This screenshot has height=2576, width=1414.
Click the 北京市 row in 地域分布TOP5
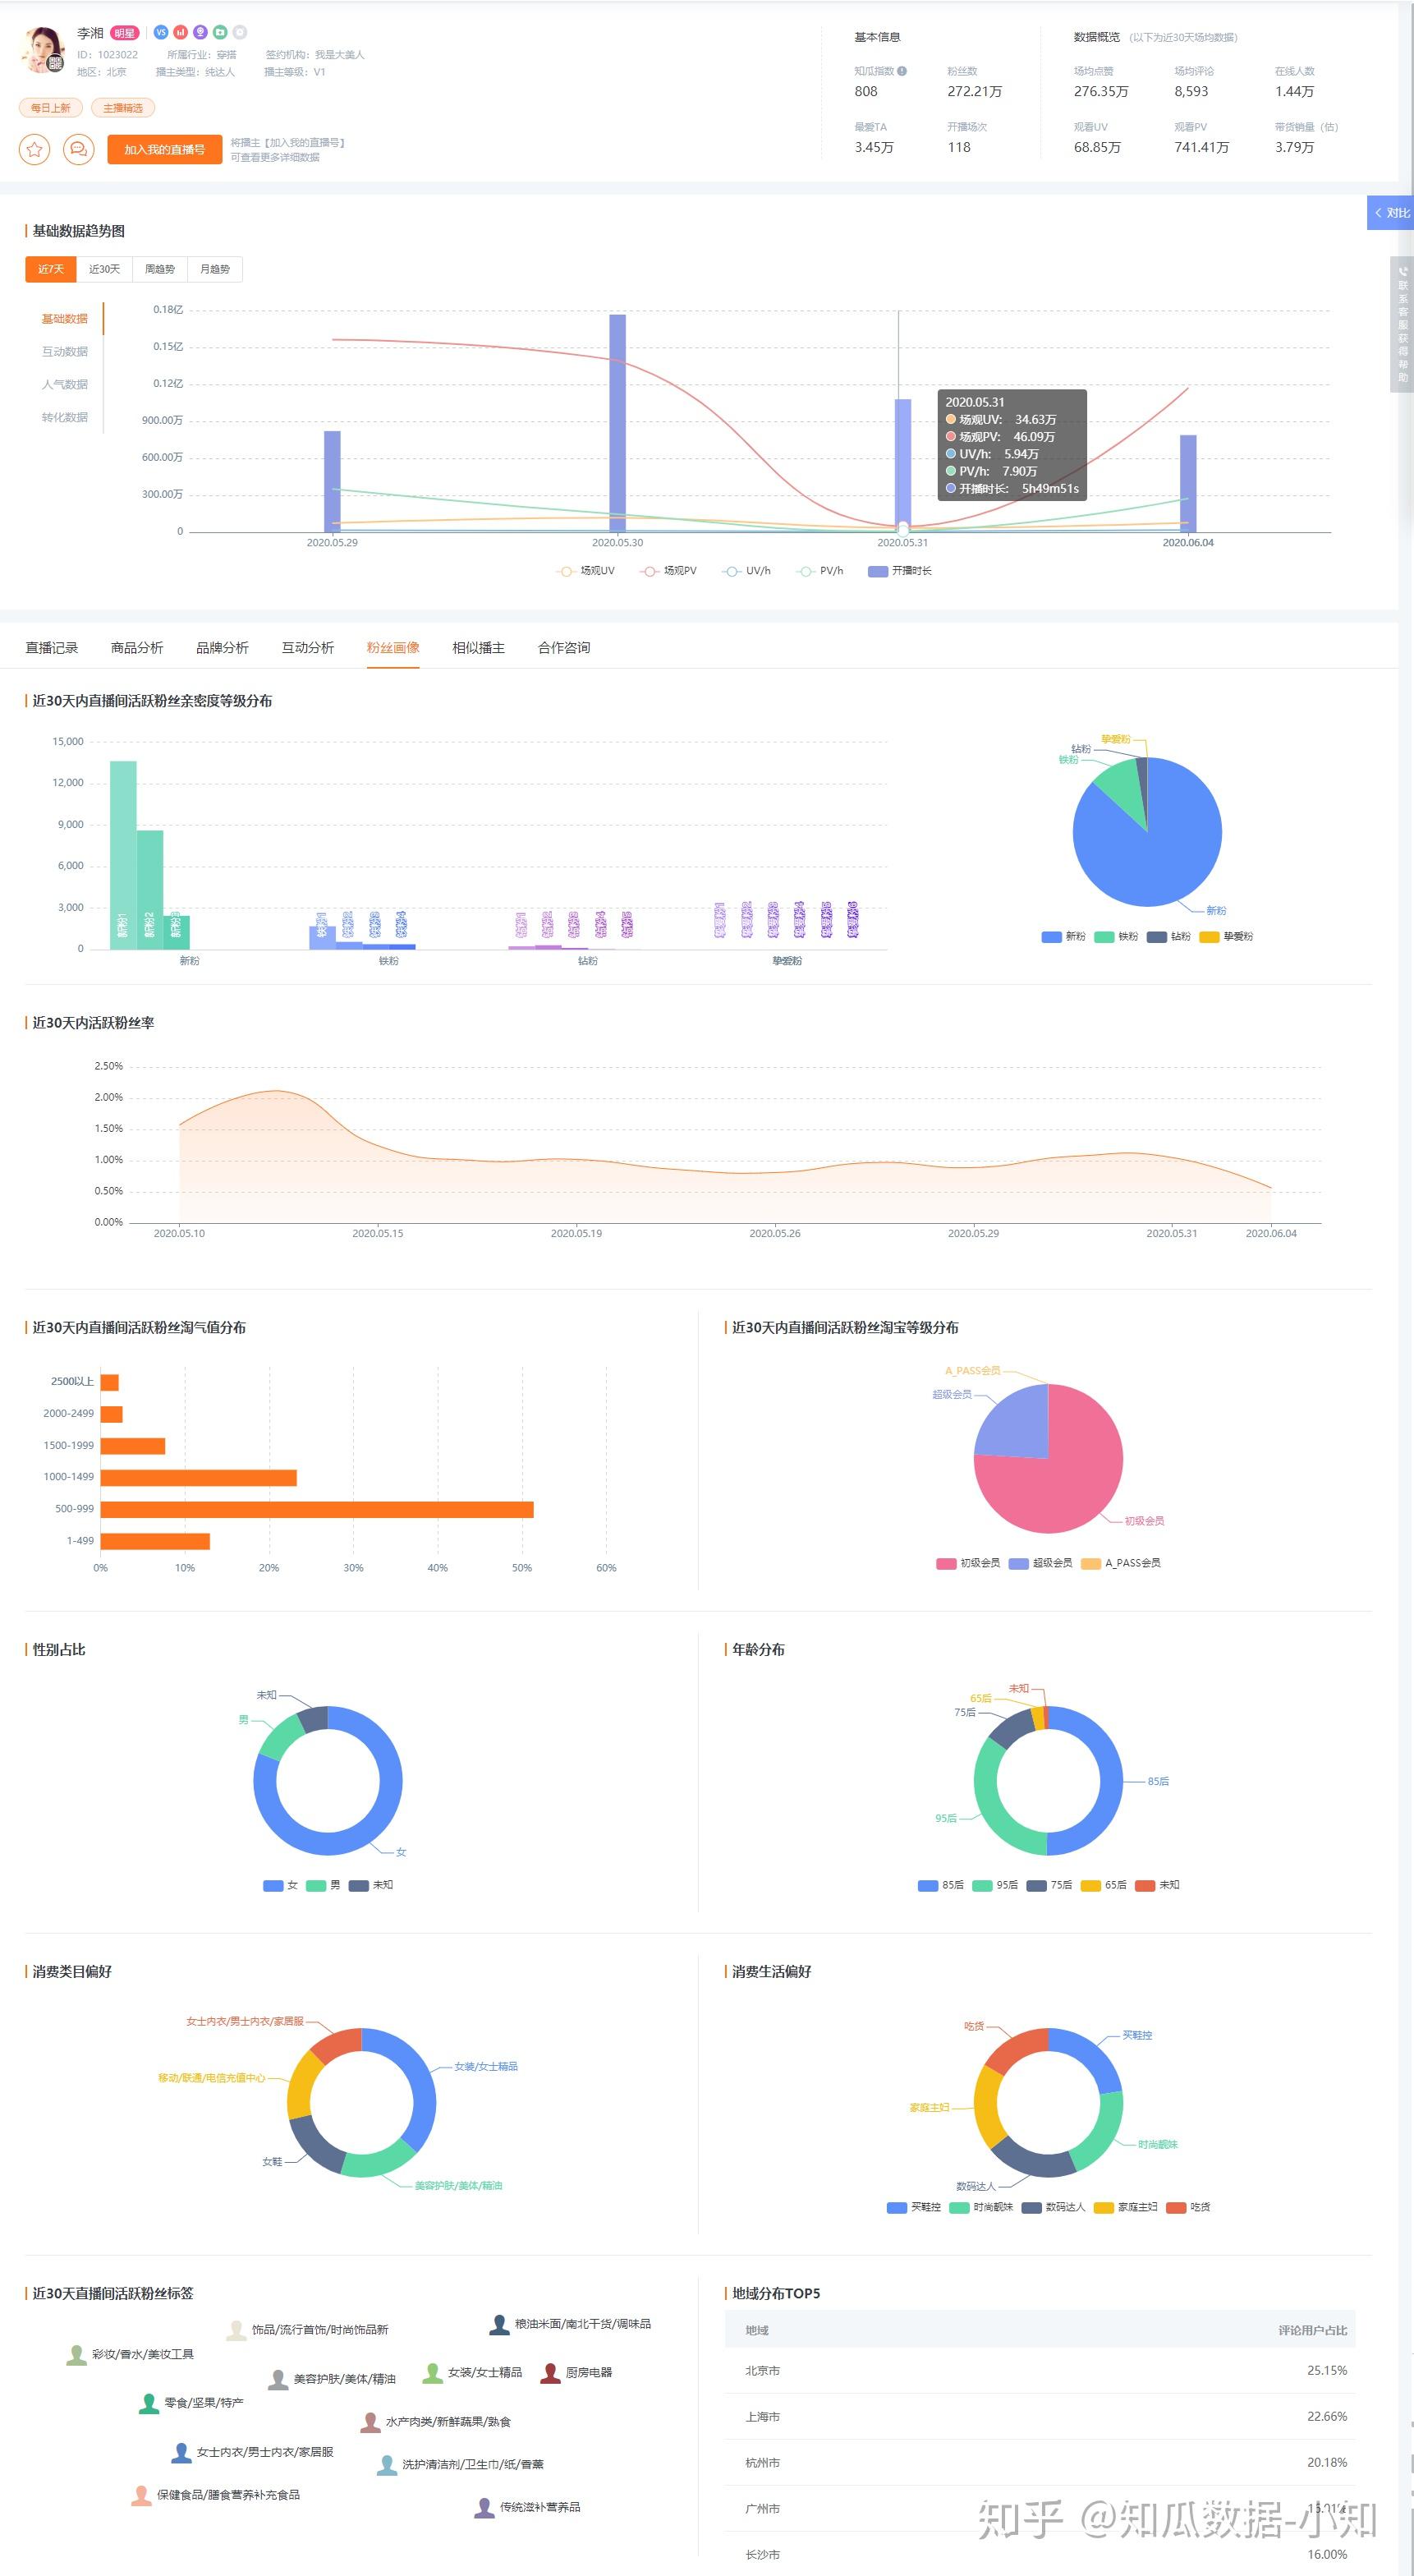tap(1040, 2371)
